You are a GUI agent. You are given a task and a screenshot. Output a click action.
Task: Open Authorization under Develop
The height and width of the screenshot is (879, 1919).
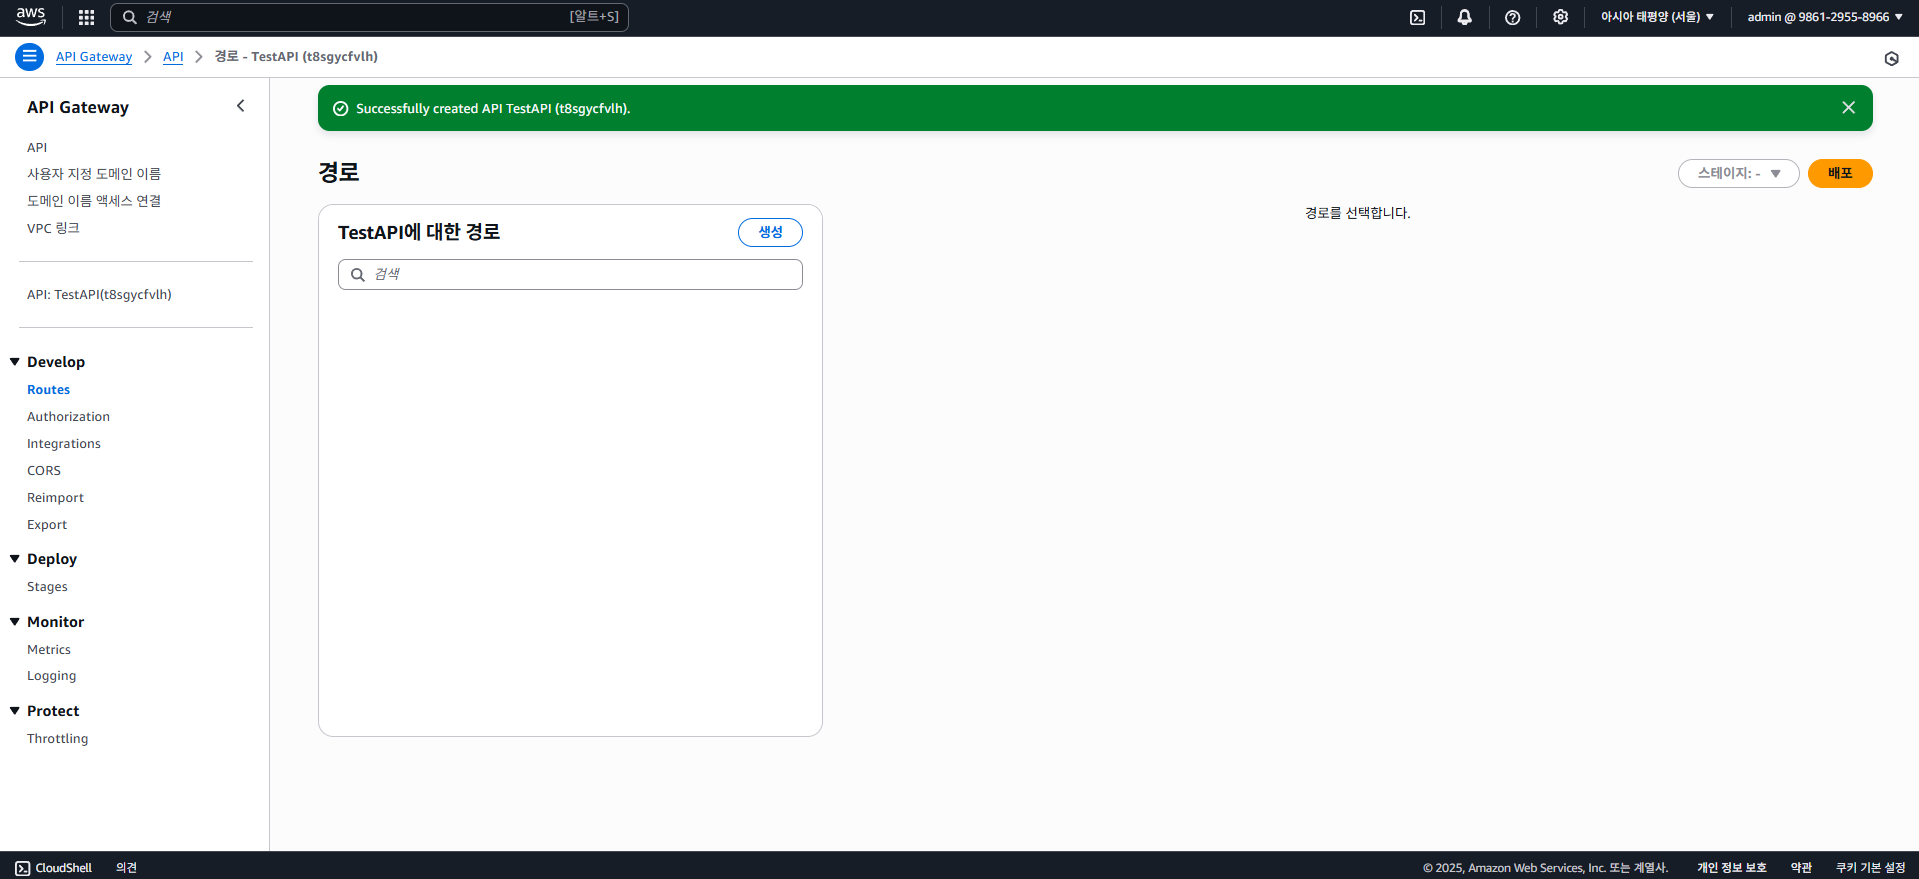pos(68,416)
